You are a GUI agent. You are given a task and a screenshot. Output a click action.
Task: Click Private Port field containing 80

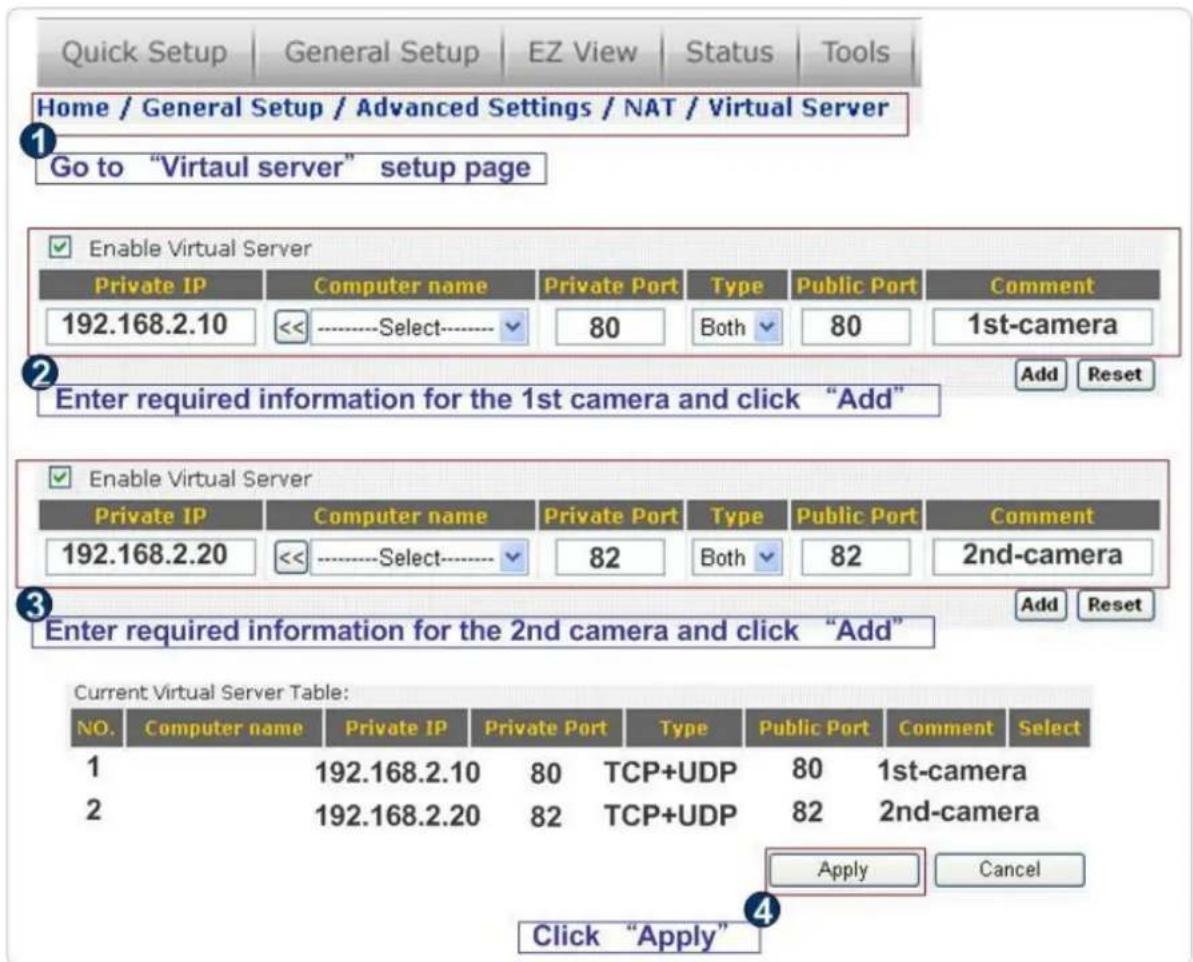[x=609, y=327]
